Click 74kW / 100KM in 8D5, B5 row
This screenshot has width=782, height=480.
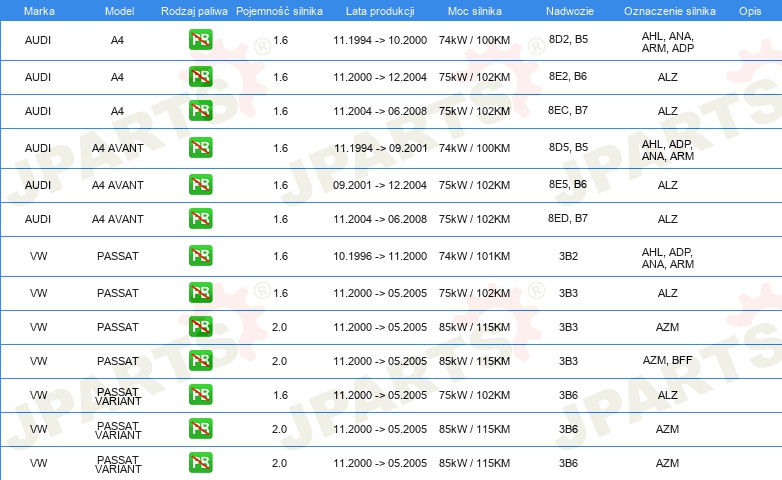tap(474, 148)
